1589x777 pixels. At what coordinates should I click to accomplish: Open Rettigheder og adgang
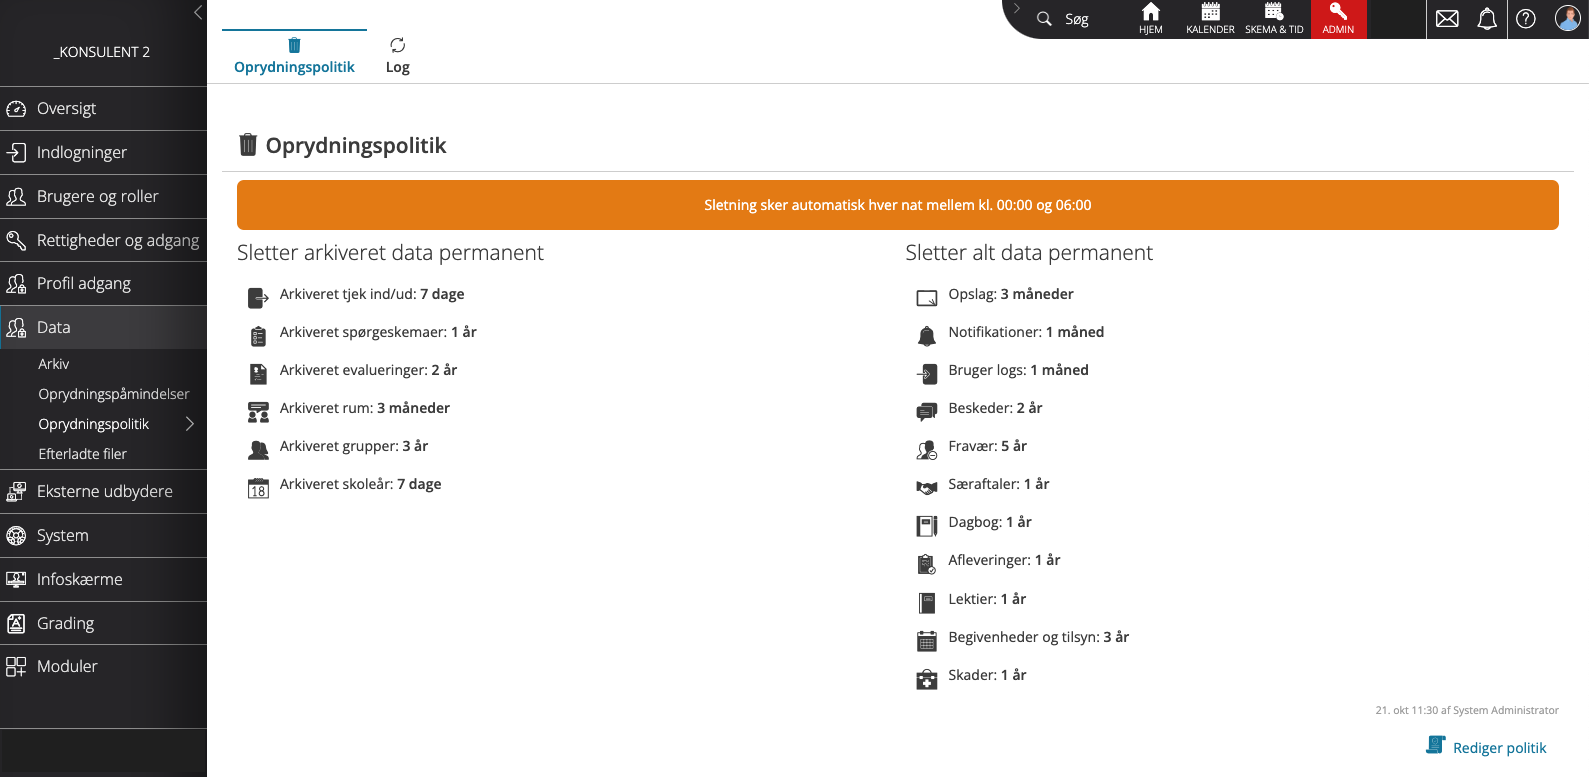click(103, 240)
